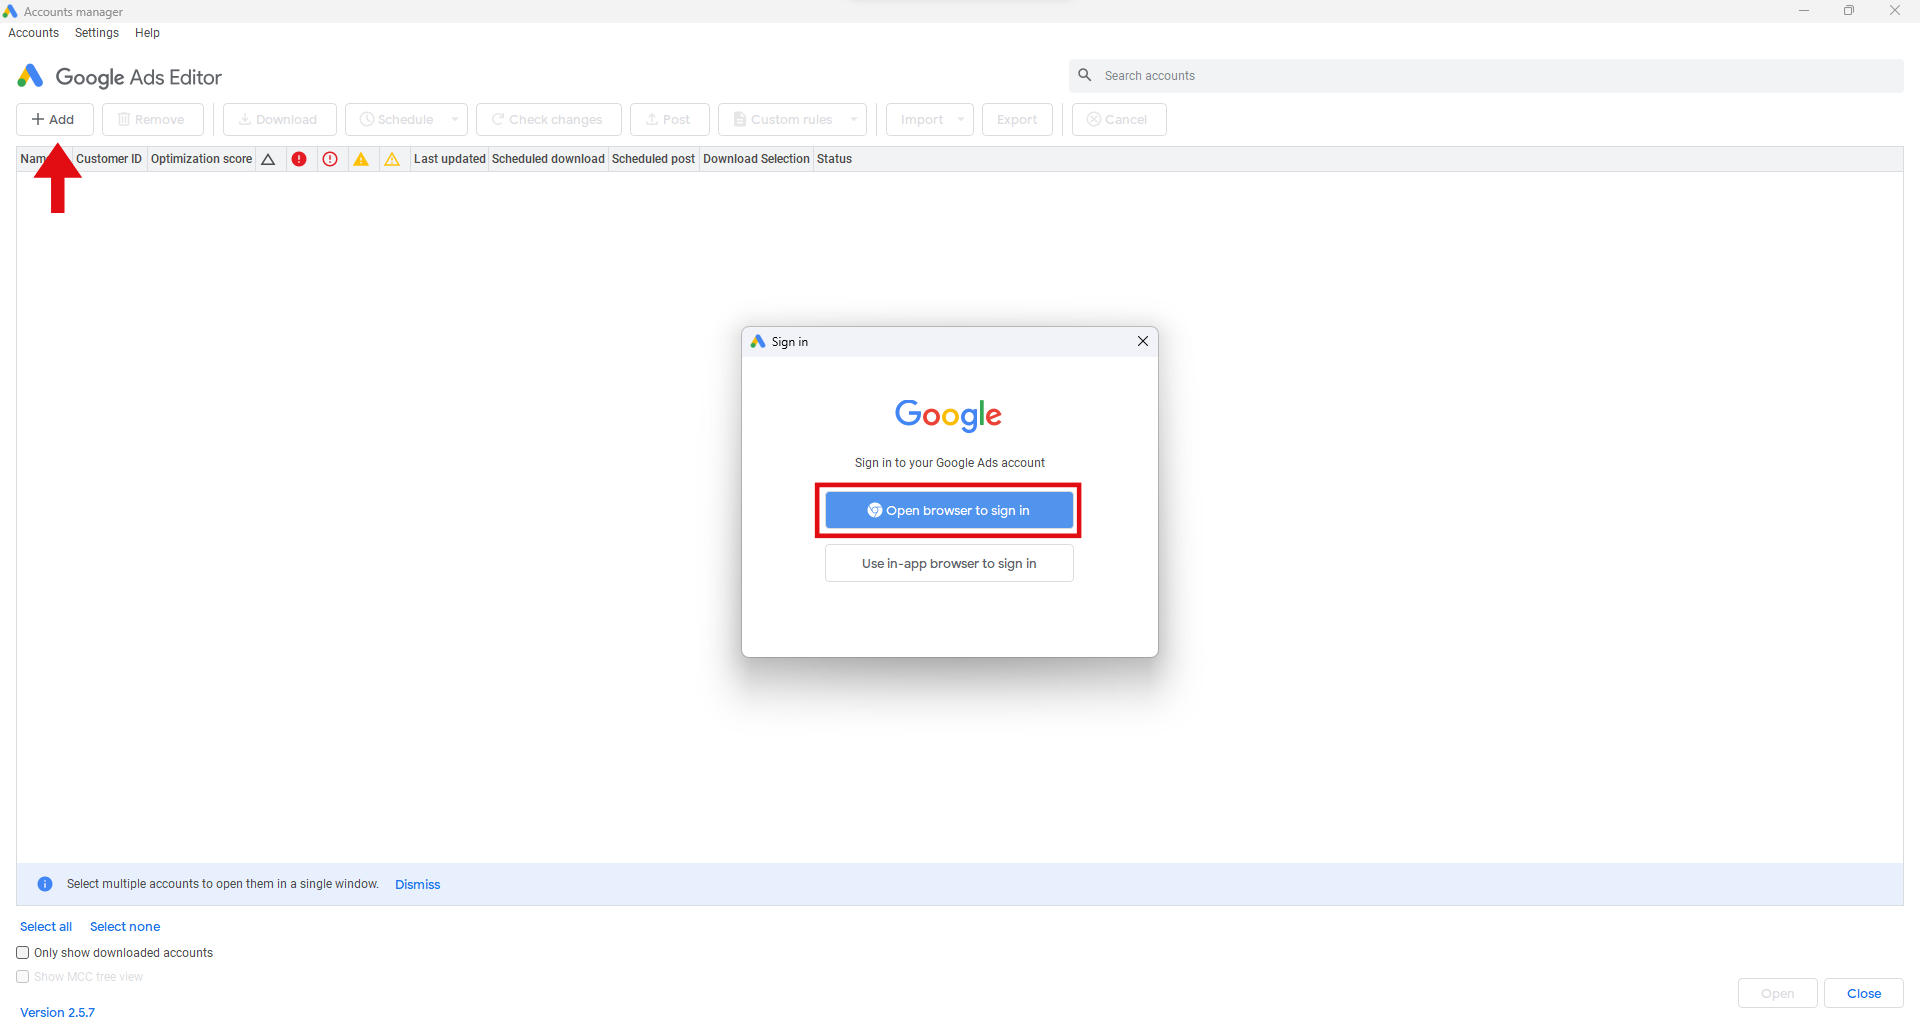Viewport: 1920px width, 1032px height.
Task: Click the Version 2.5.7 link
Action: pos(57,1013)
